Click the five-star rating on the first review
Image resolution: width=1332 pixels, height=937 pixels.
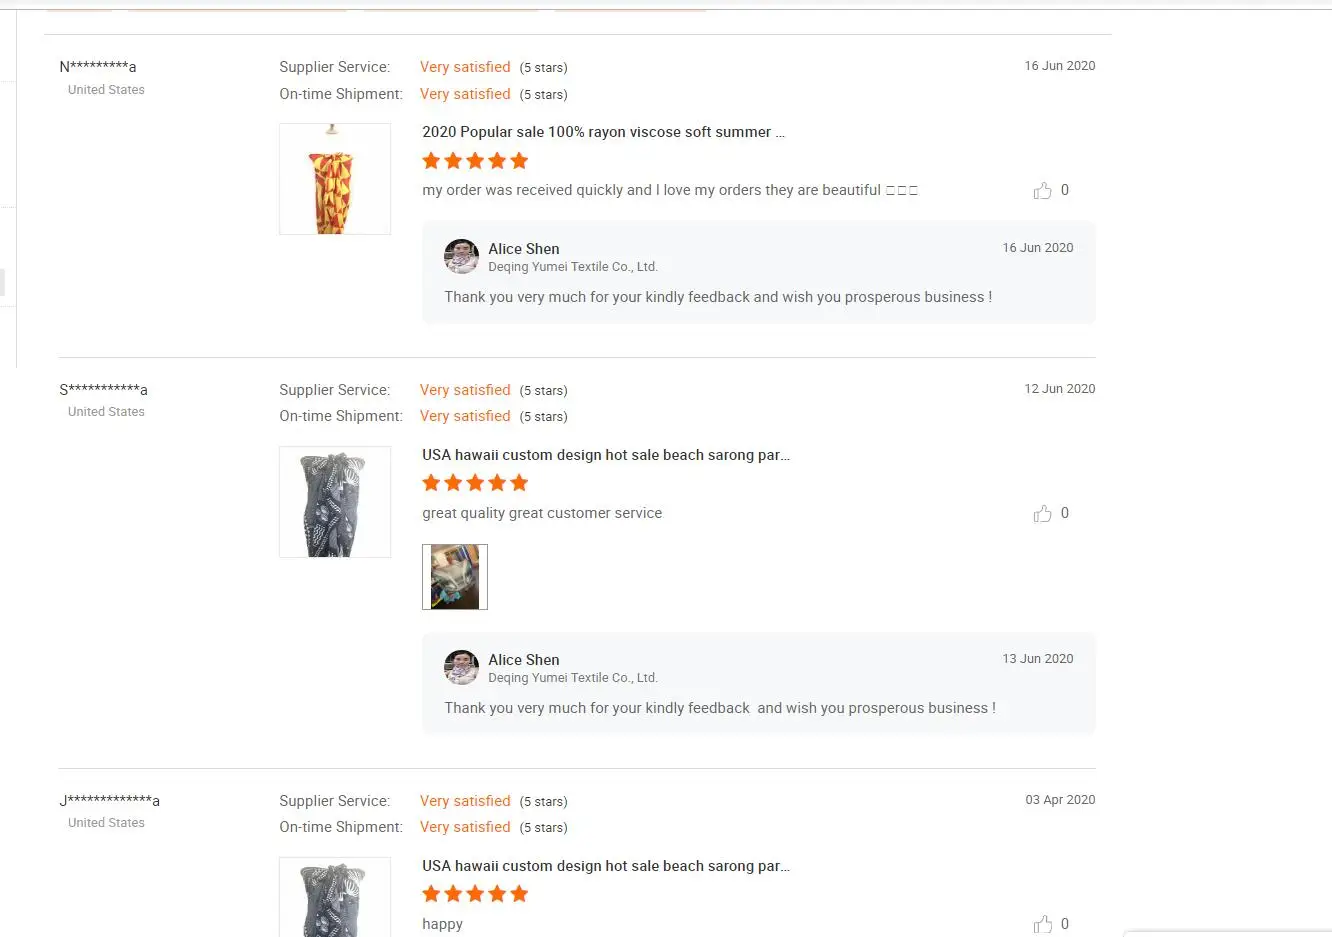point(475,161)
